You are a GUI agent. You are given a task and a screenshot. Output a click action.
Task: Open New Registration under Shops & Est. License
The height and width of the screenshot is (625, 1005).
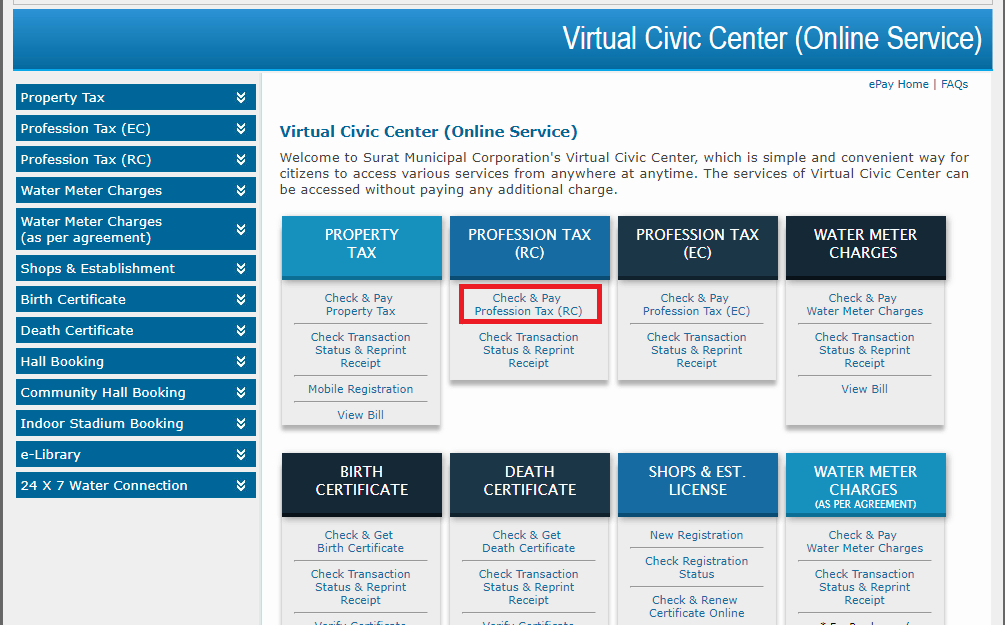(696, 535)
